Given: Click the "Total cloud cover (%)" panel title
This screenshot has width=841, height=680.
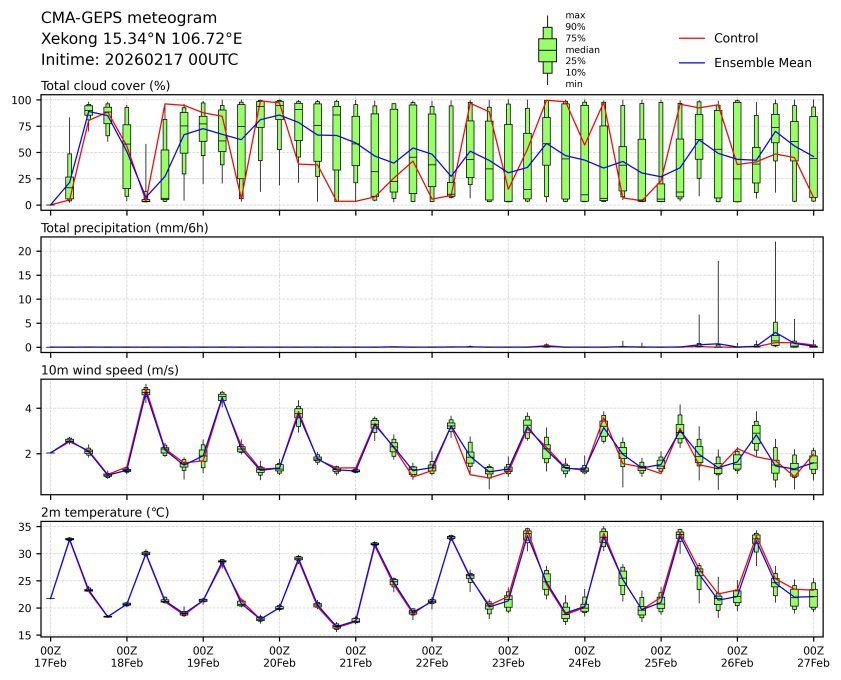Looking at the screenshot, I should [105, 86].
